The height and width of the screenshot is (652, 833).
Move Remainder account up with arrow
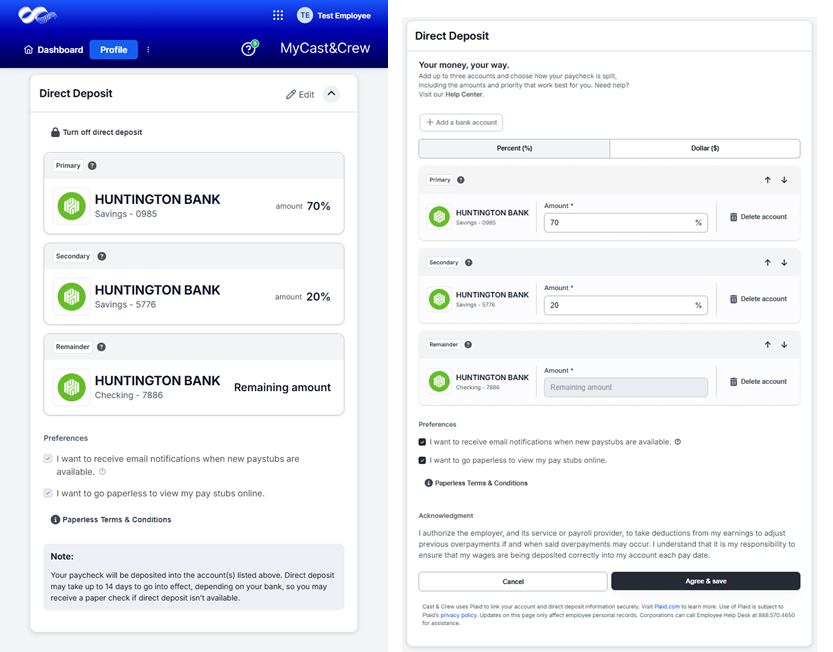(768, 345)
